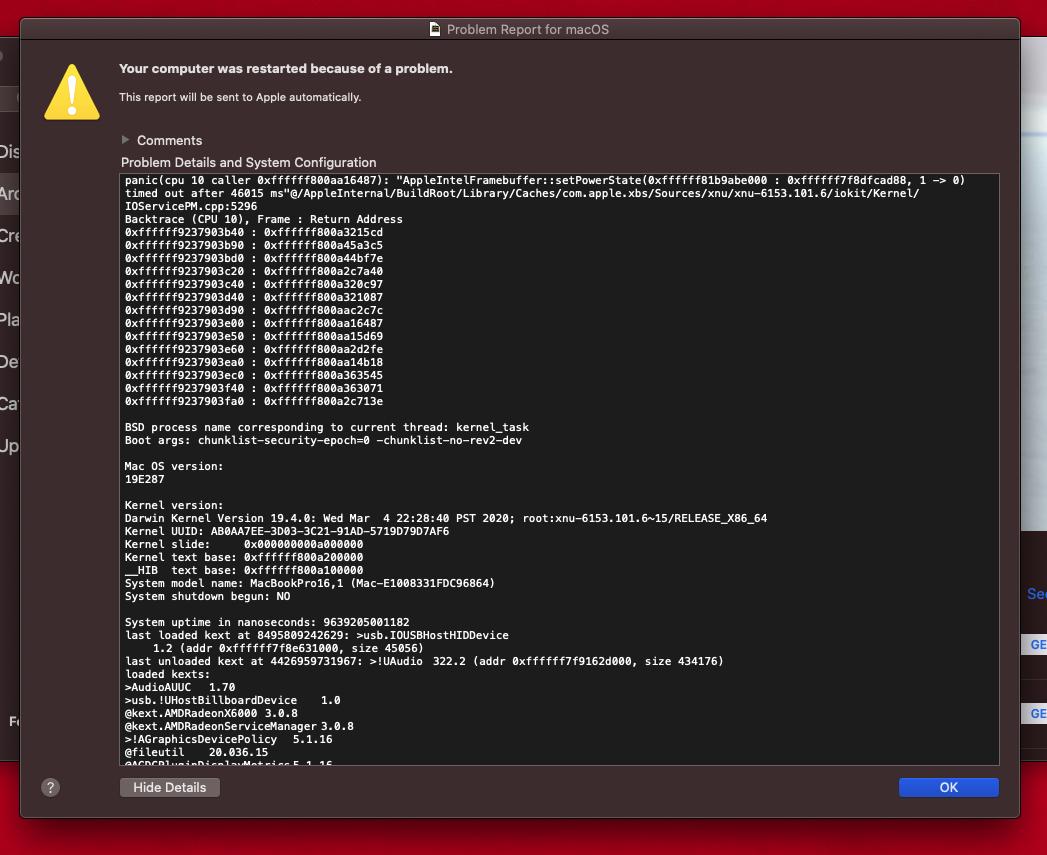The height and width of the screenshot is (855, 1047).
Task: Click backtrace row ending '0xffffff800a363545'
Action: tap(254, 375)
